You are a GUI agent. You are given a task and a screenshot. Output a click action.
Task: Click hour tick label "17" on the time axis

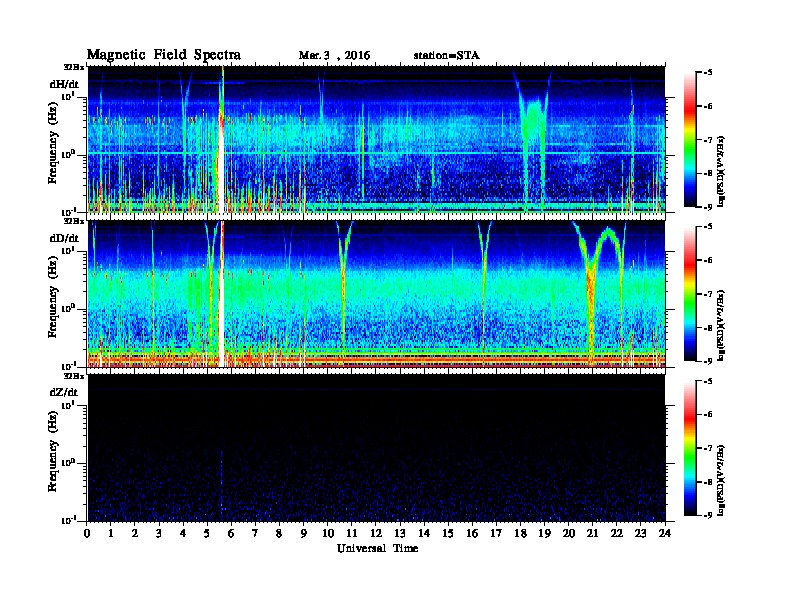pos(496,534)
